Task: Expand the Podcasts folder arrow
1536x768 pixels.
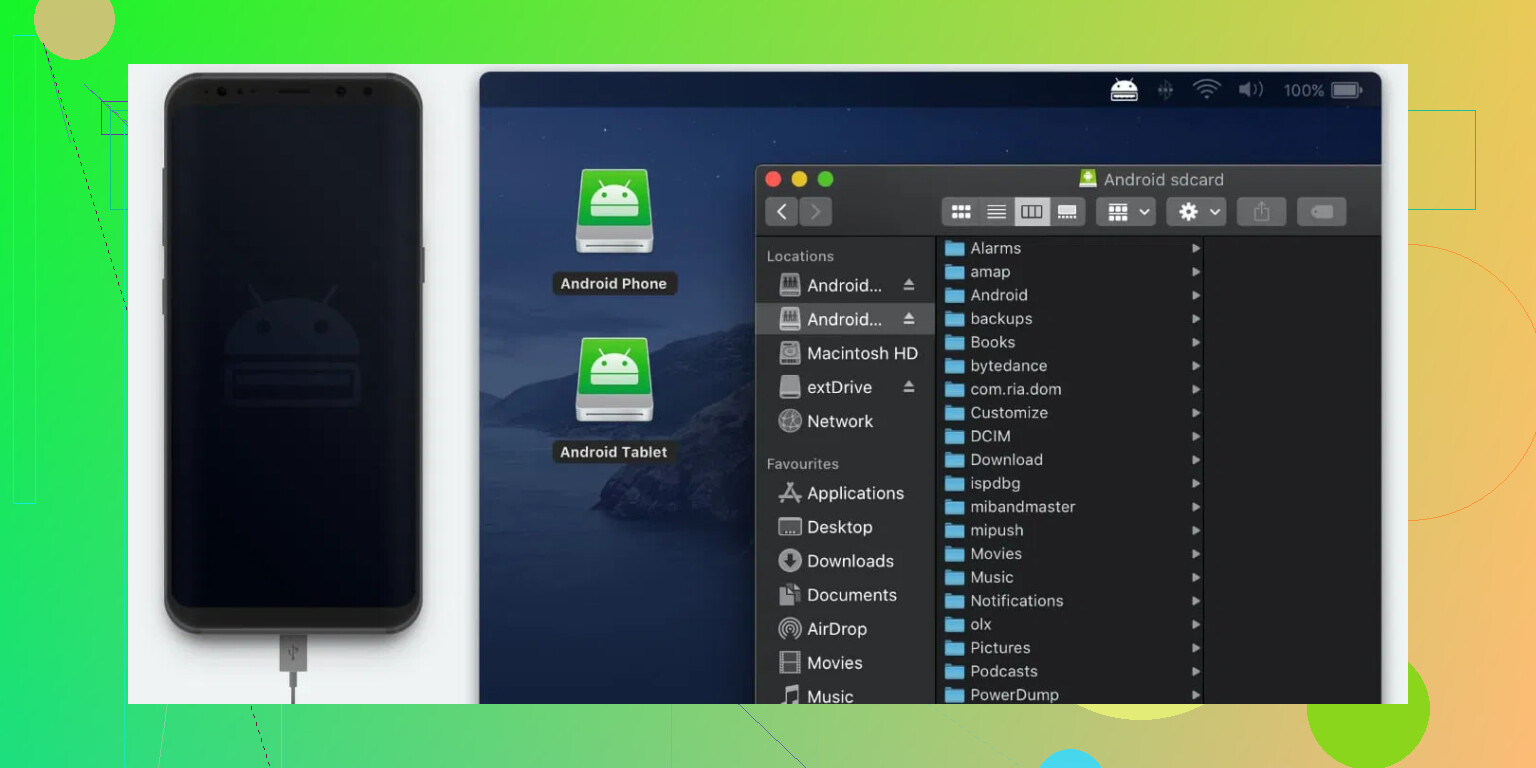Action: coord(1195,671)
